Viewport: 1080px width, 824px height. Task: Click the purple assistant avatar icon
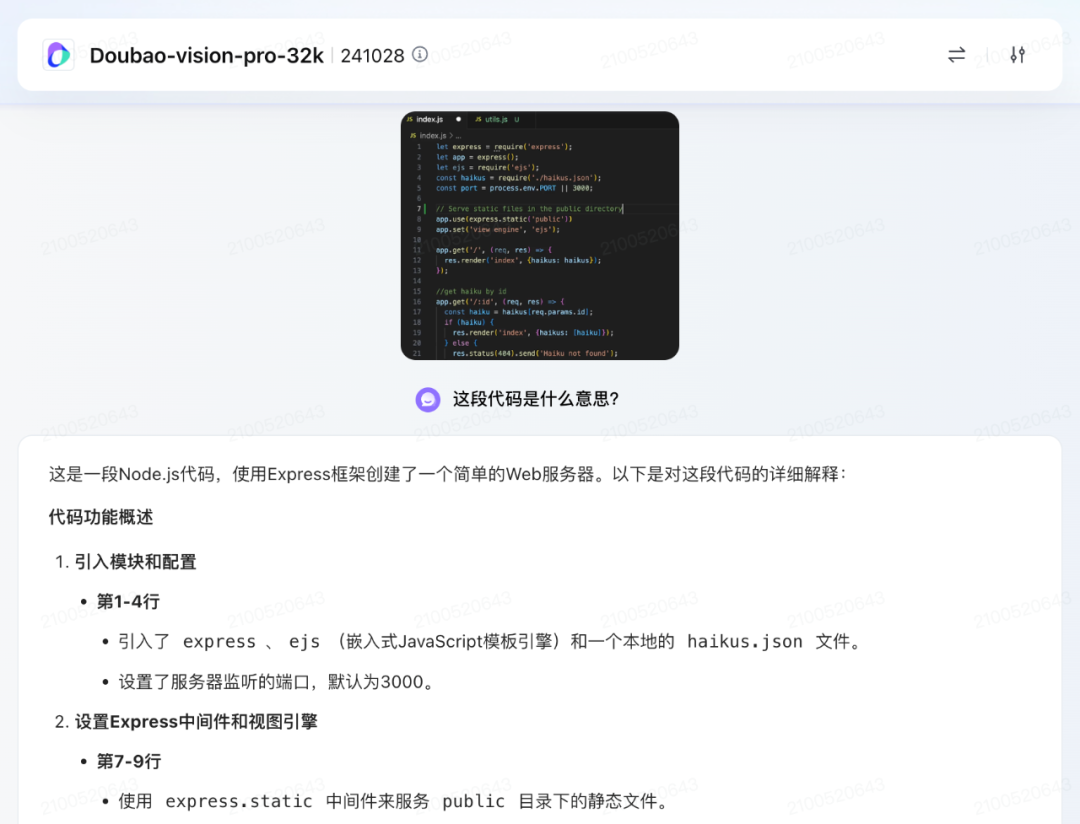click(428, 399)
